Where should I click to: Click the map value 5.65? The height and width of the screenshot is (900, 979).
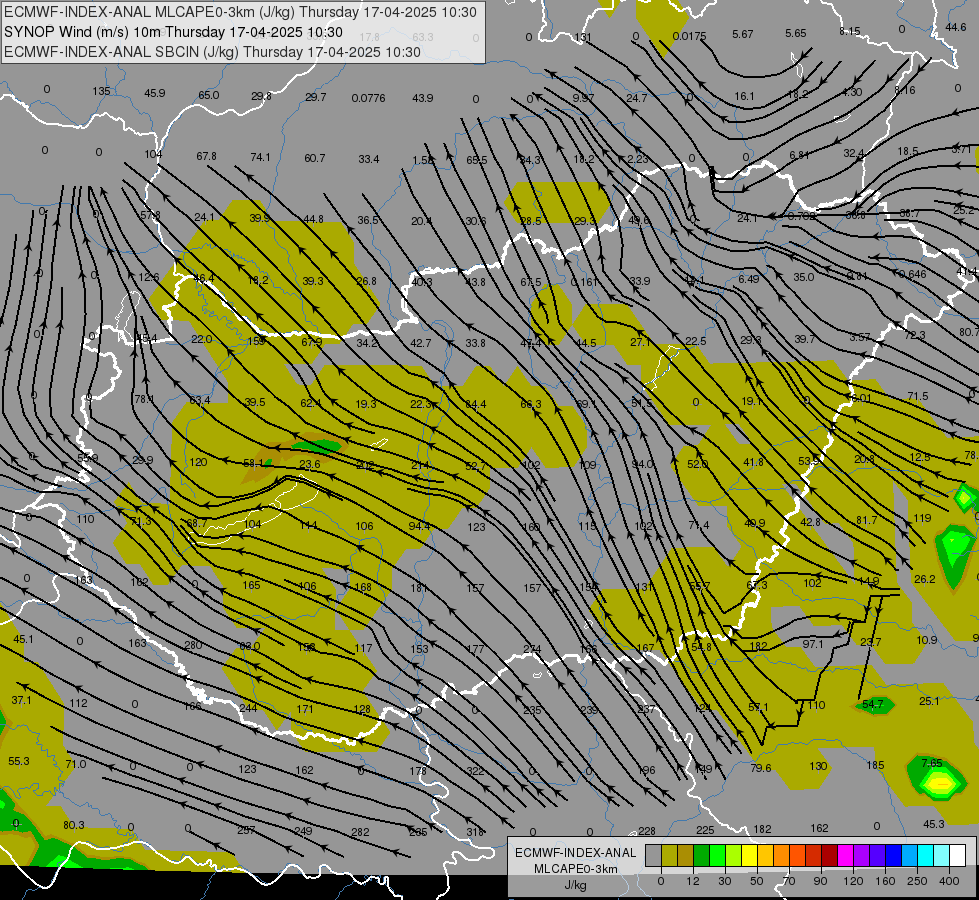796,33
